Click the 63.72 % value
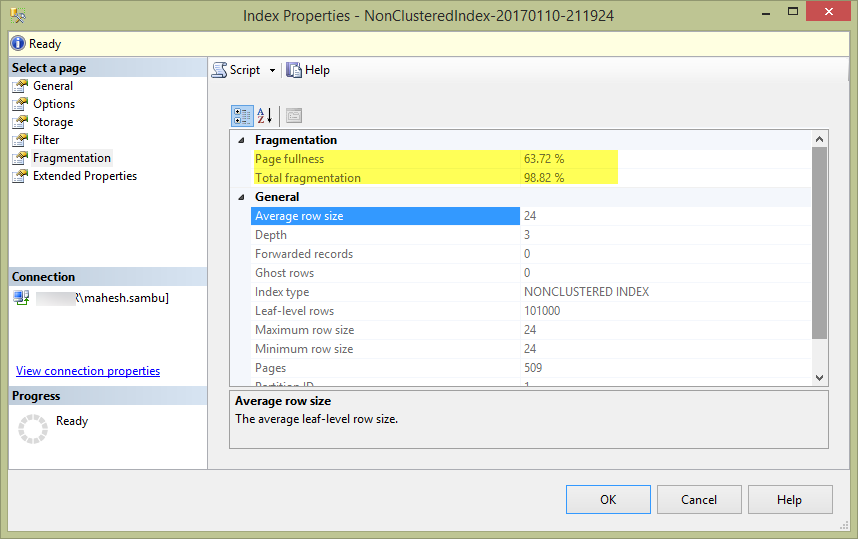This screenshot has height=539, width=858. pos(544,159)
